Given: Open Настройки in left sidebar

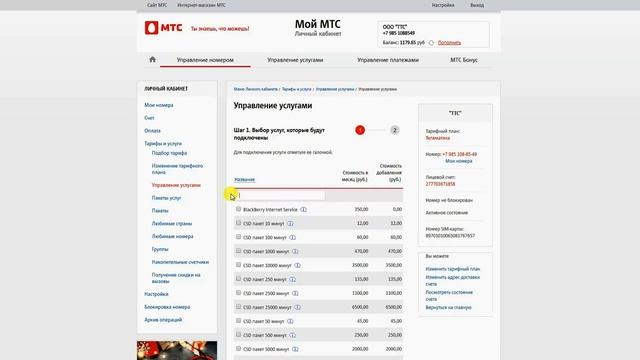Looking at the screenshot, I should [x=156, y=294].
